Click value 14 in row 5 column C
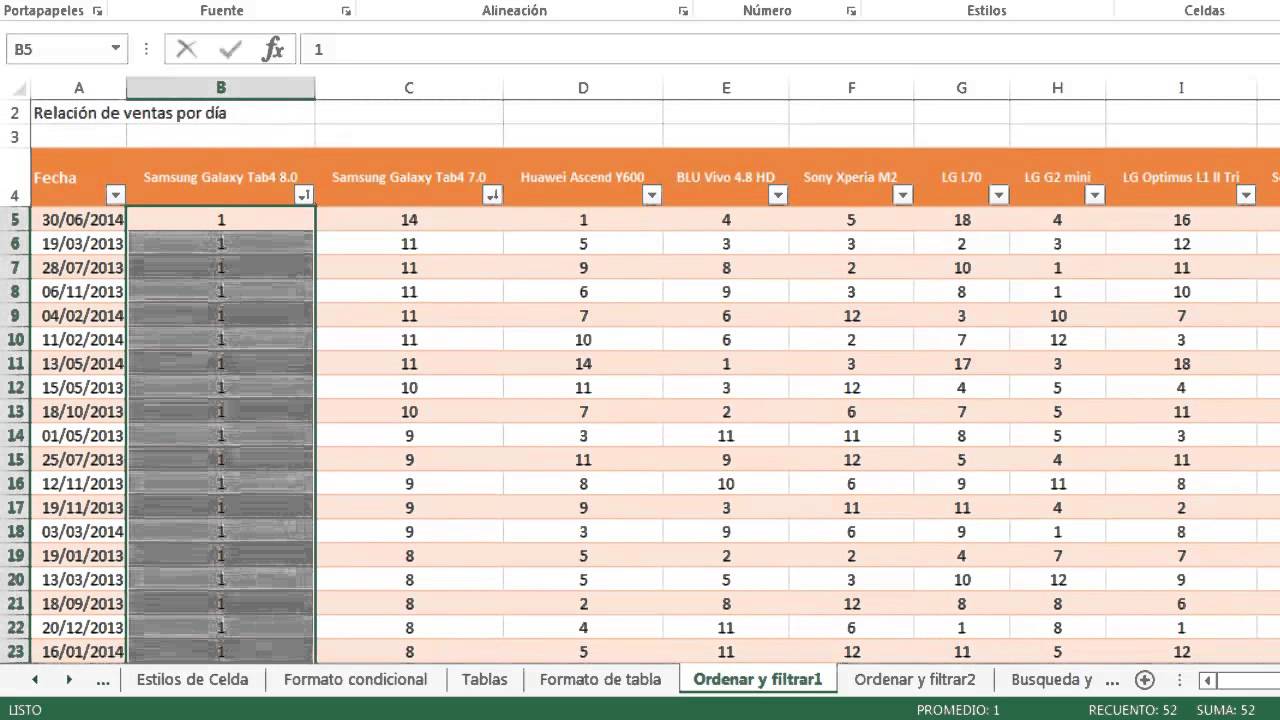Image resolution: width=1280 pixels, height=720 pixels. click(409, 219)
